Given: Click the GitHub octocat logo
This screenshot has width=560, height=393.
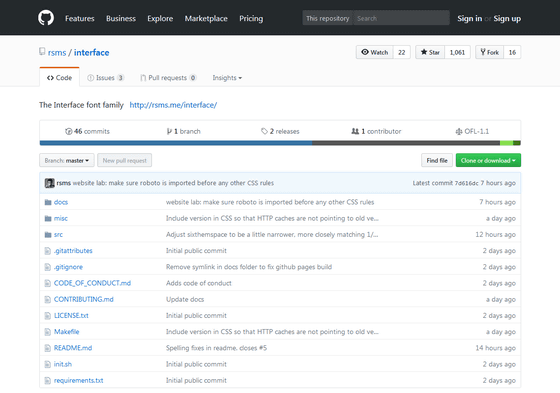Looking at the screenshot, I should click(x=46, y=18).
